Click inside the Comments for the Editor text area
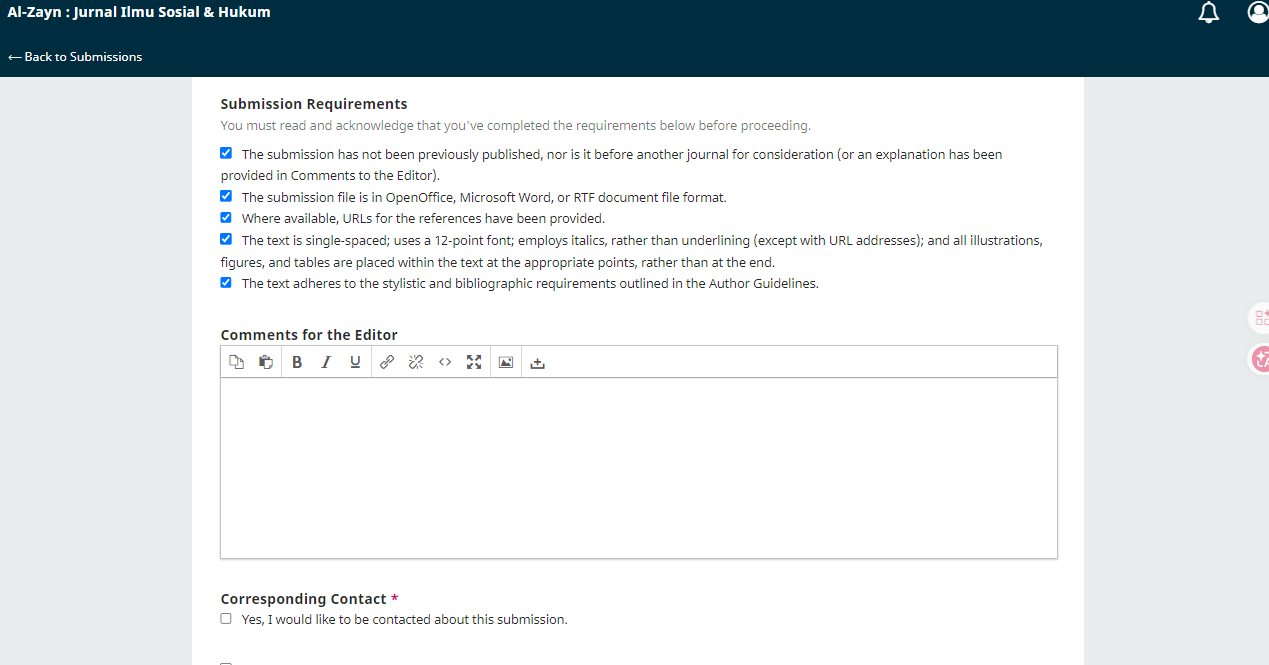This screenshot has height=665, width=1269. [x=638, y=467]
